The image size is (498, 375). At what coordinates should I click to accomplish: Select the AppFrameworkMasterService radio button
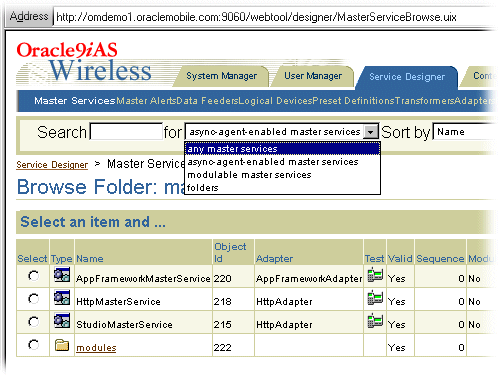33,276
